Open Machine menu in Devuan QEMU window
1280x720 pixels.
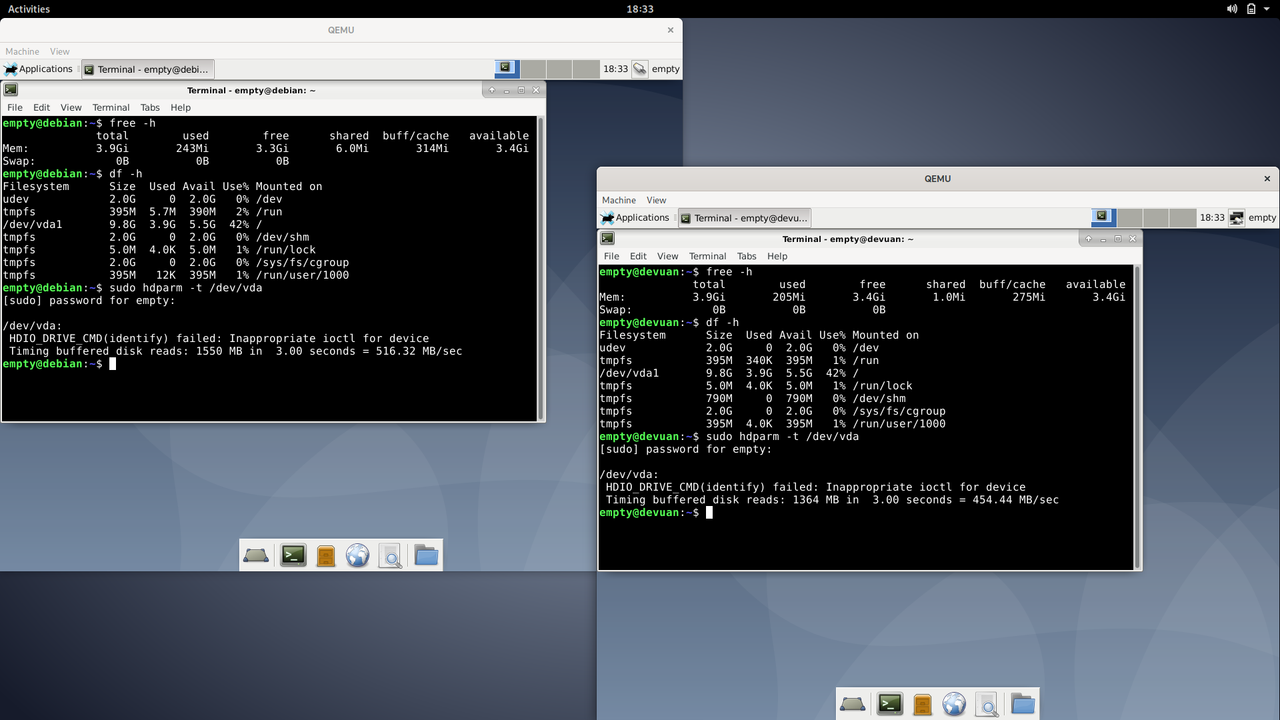[x=619, y=200]
